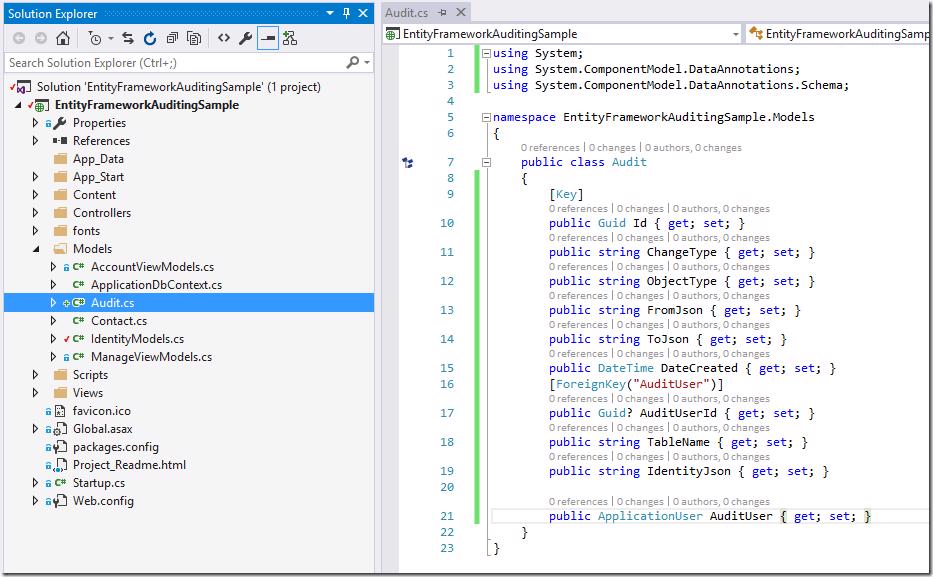Screen dimensions: 933x577
Task: Expand the Controllers folder arrow
Action: coord(35,213)
